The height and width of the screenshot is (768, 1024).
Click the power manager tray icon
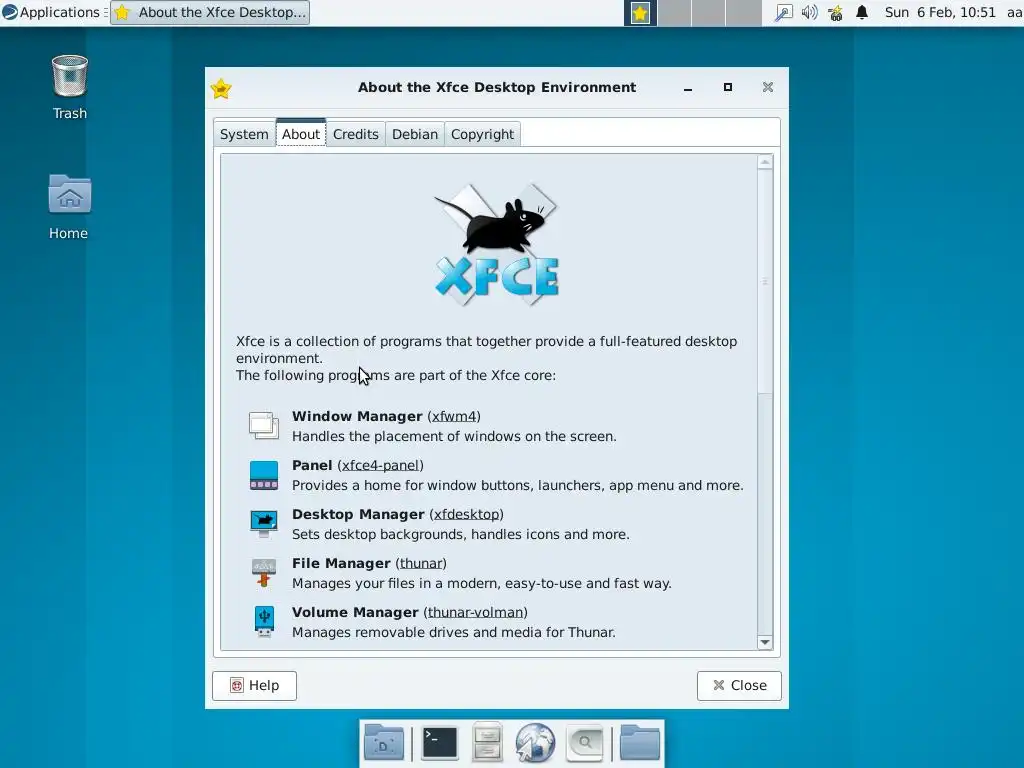[835, 12]
